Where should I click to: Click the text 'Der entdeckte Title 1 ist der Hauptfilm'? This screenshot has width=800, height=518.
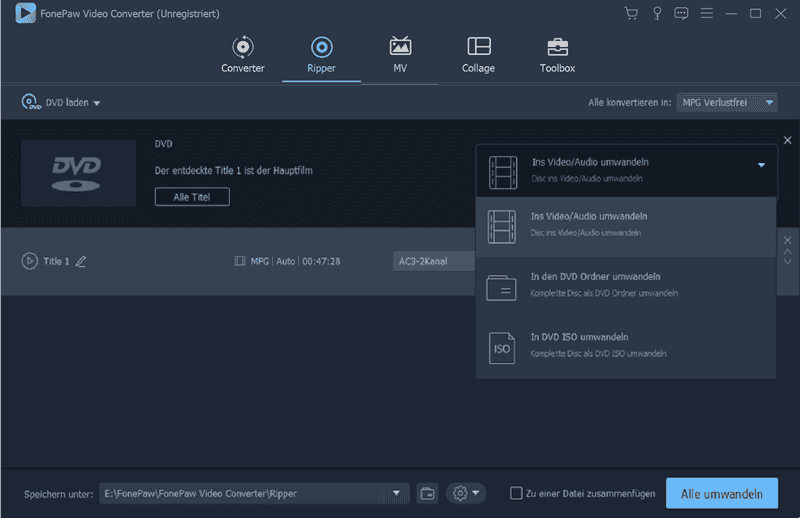click(234, 171)
